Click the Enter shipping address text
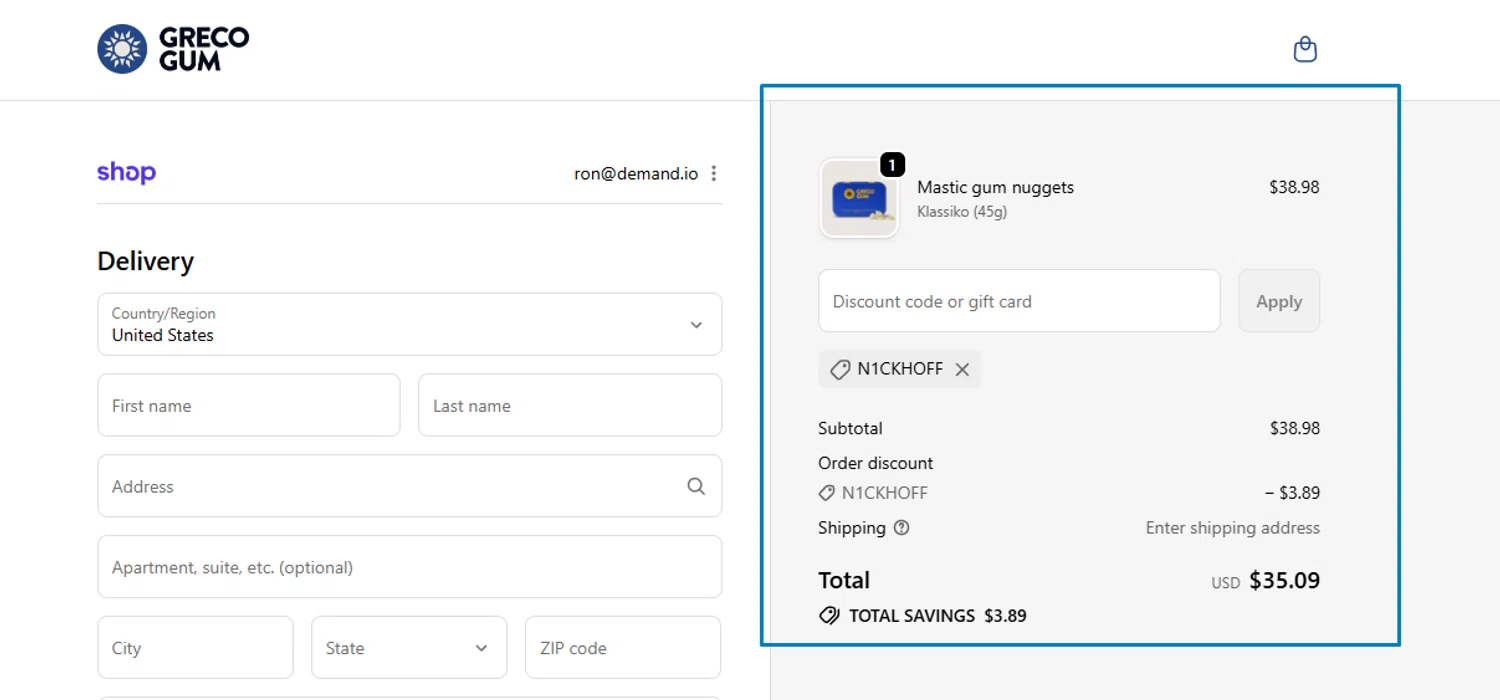 (1233, 528)
